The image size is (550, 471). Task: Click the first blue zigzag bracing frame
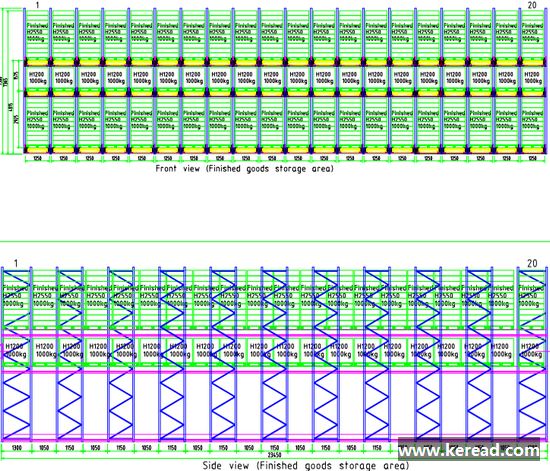point(16,354)
